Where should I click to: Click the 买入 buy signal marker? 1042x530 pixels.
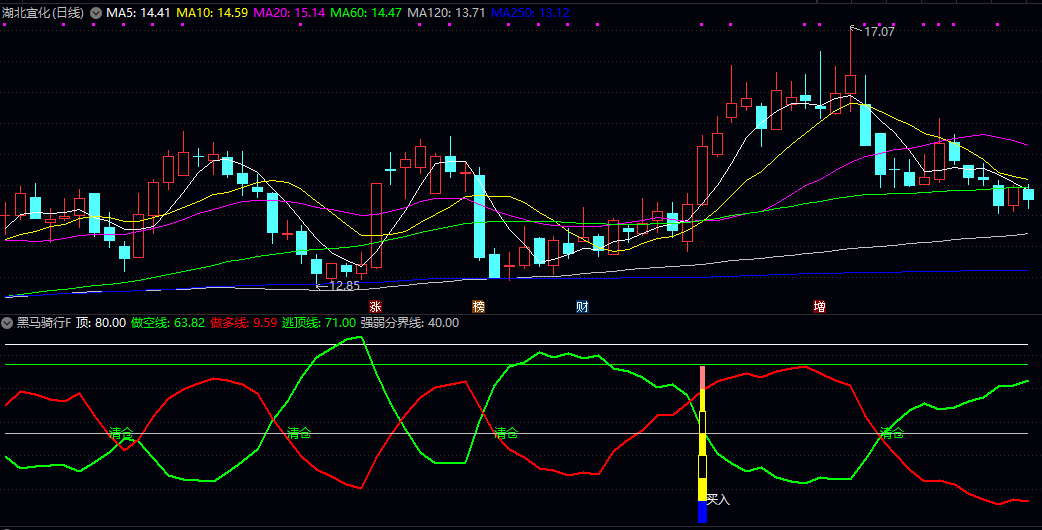coord(718,498)
